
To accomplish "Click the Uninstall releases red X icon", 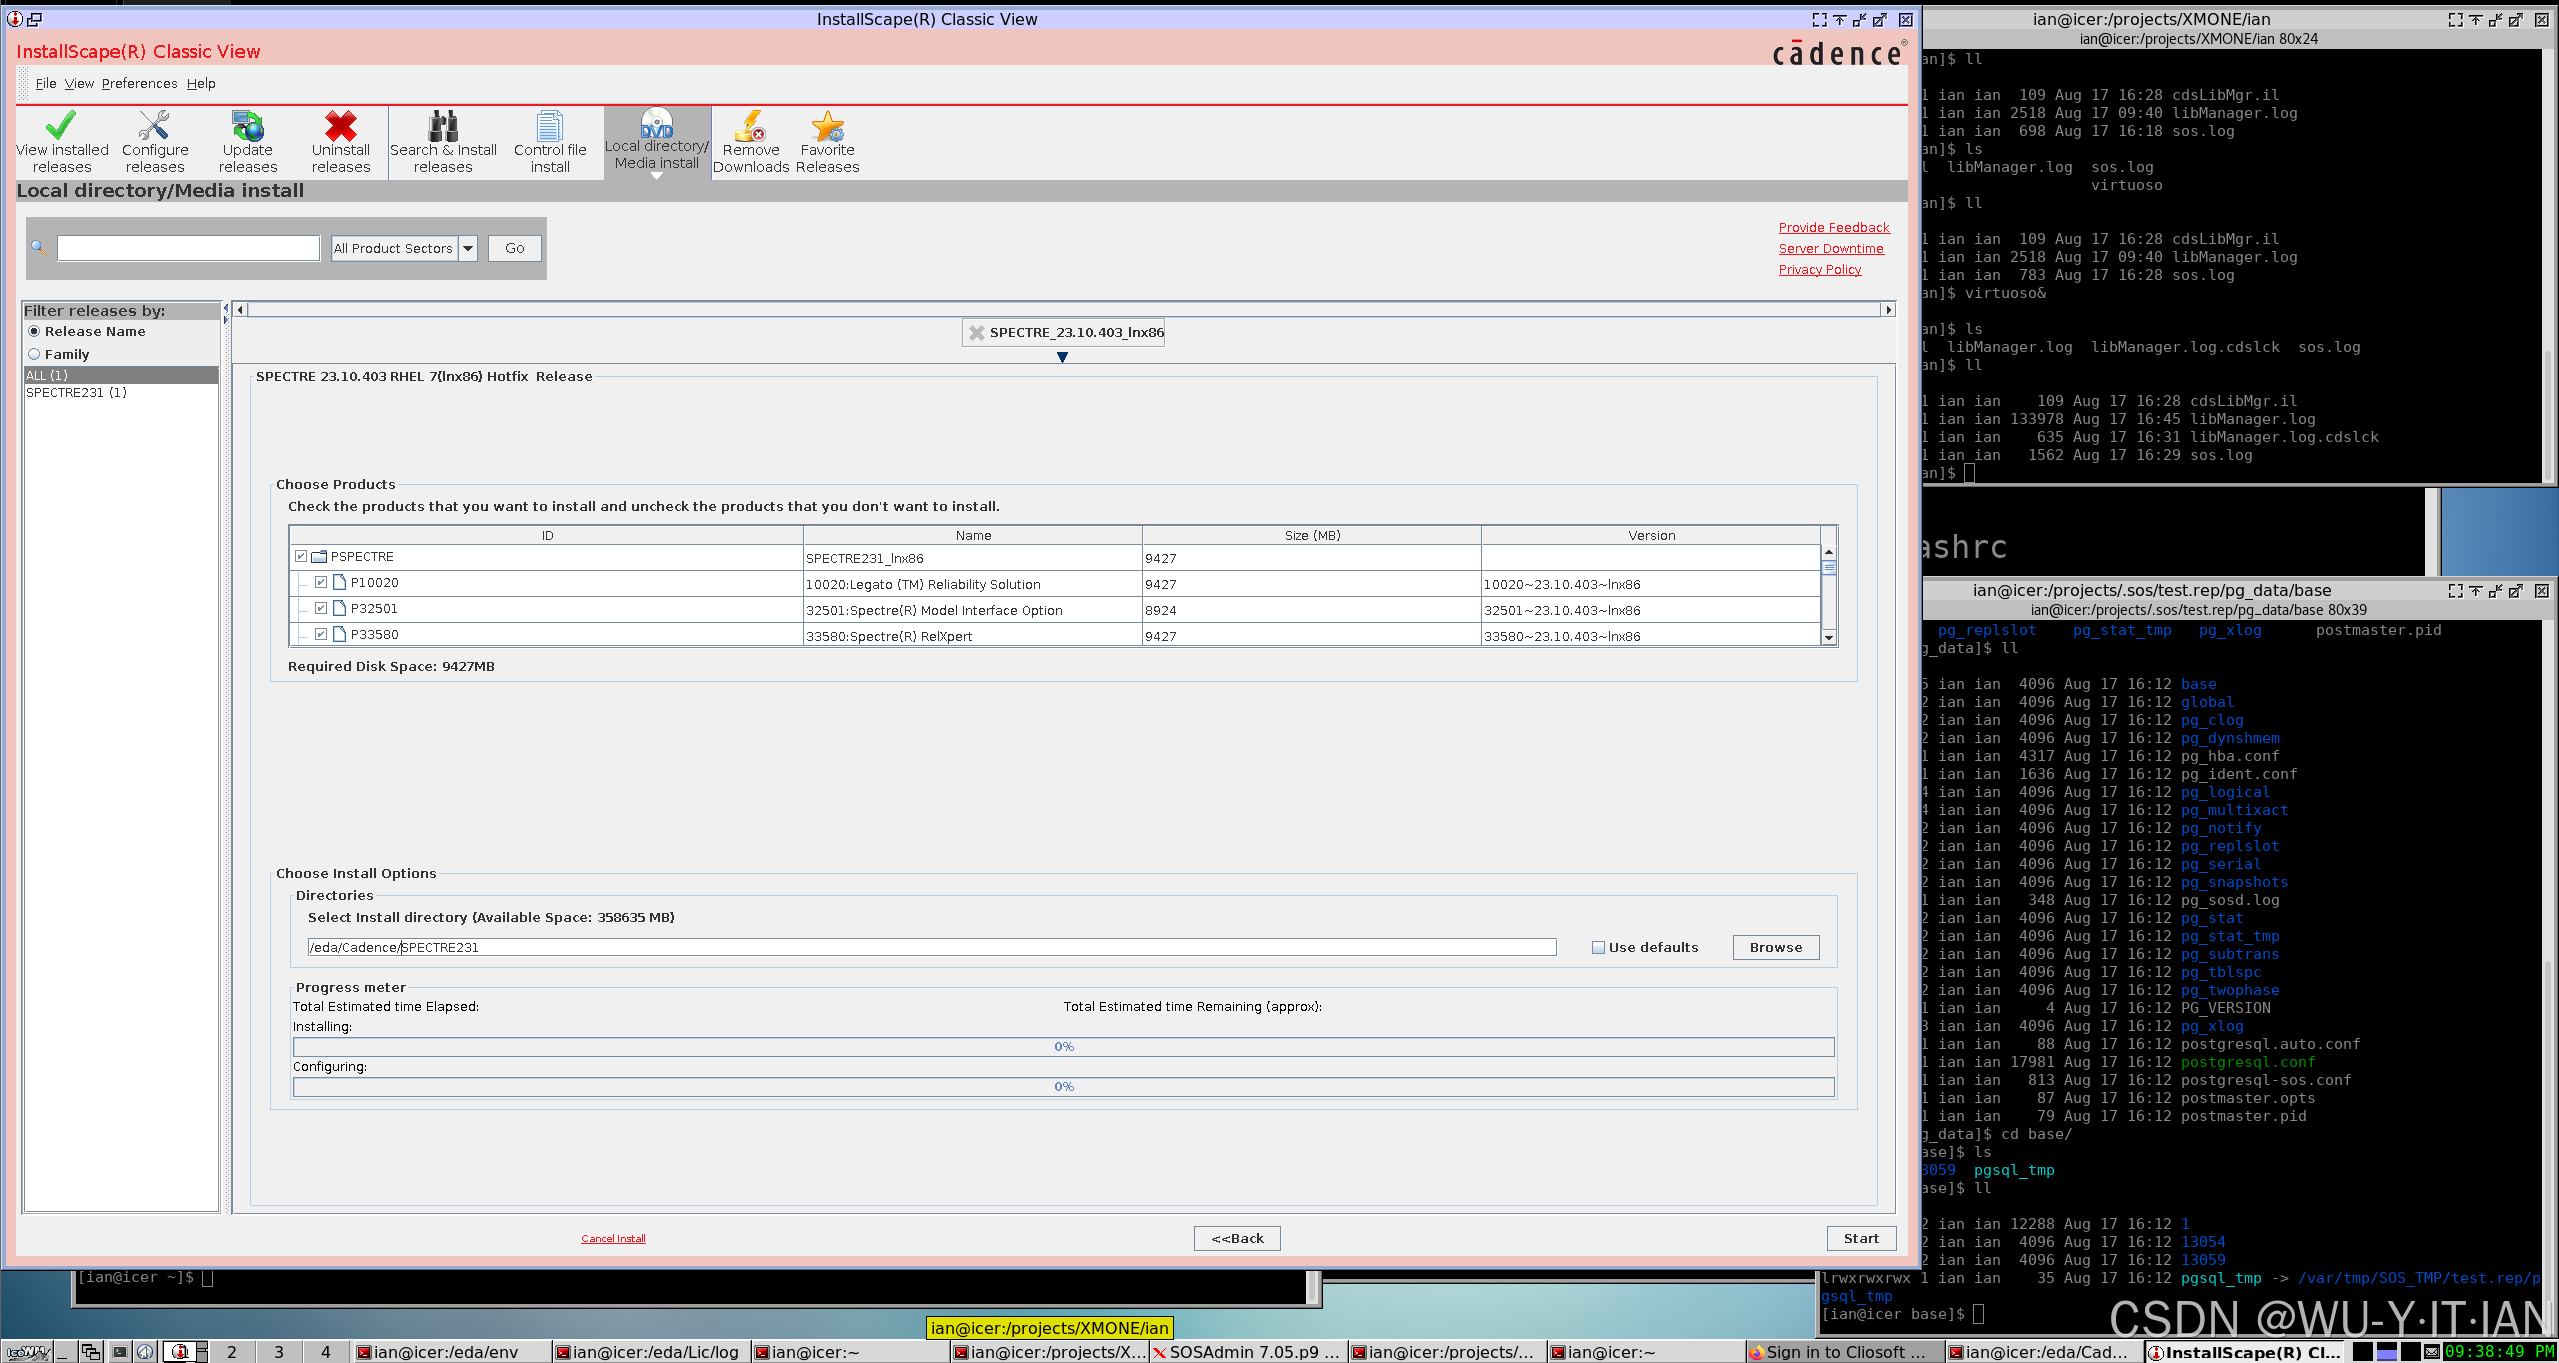I will [340, 126].
